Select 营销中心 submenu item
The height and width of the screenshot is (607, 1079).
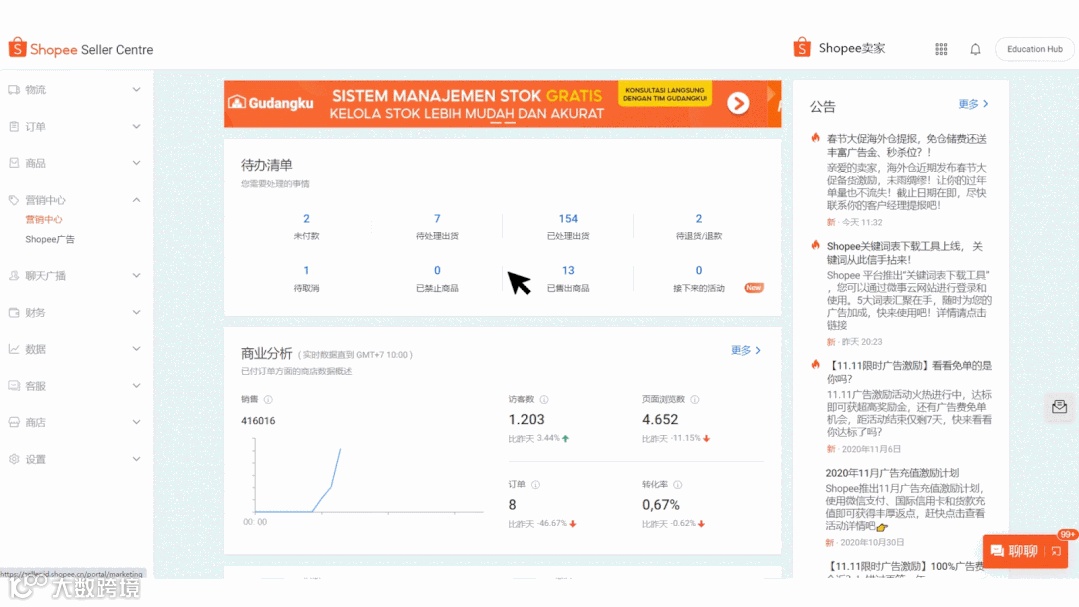[x=44, y=220]
